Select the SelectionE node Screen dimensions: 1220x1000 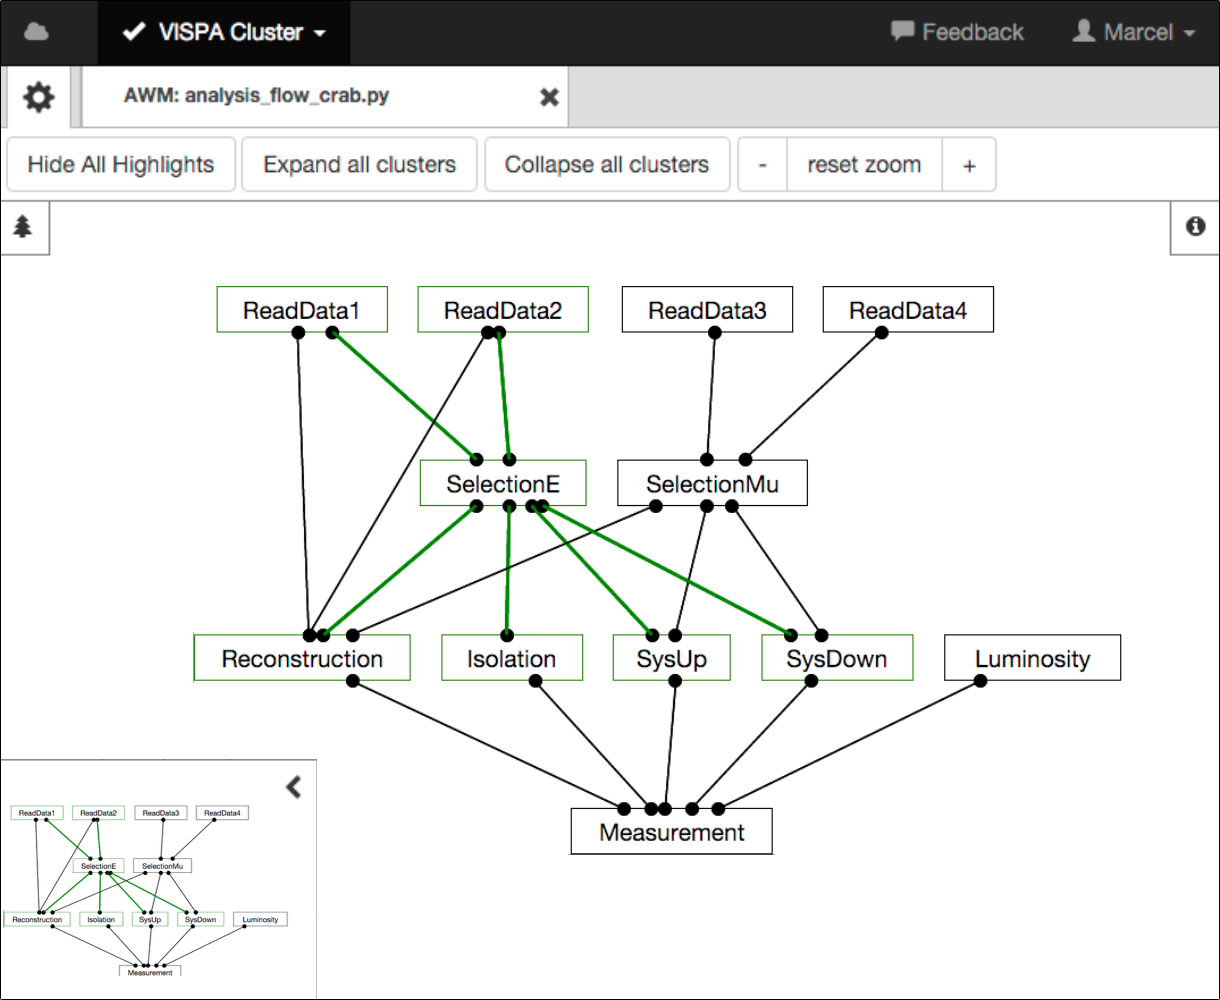pos(503,484)
